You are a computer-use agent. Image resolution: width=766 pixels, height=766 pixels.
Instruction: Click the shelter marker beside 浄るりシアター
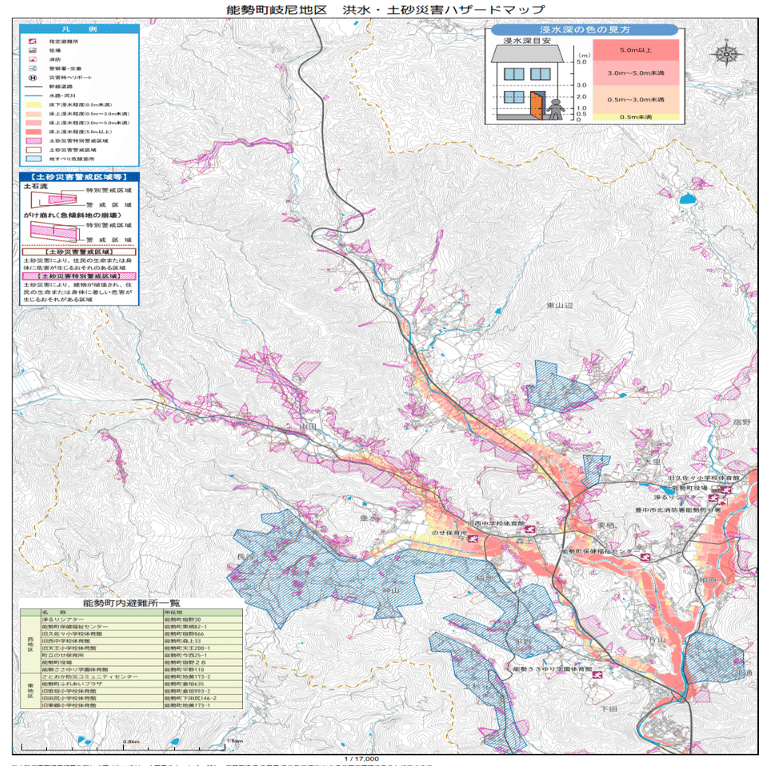[x=714, y=498]
